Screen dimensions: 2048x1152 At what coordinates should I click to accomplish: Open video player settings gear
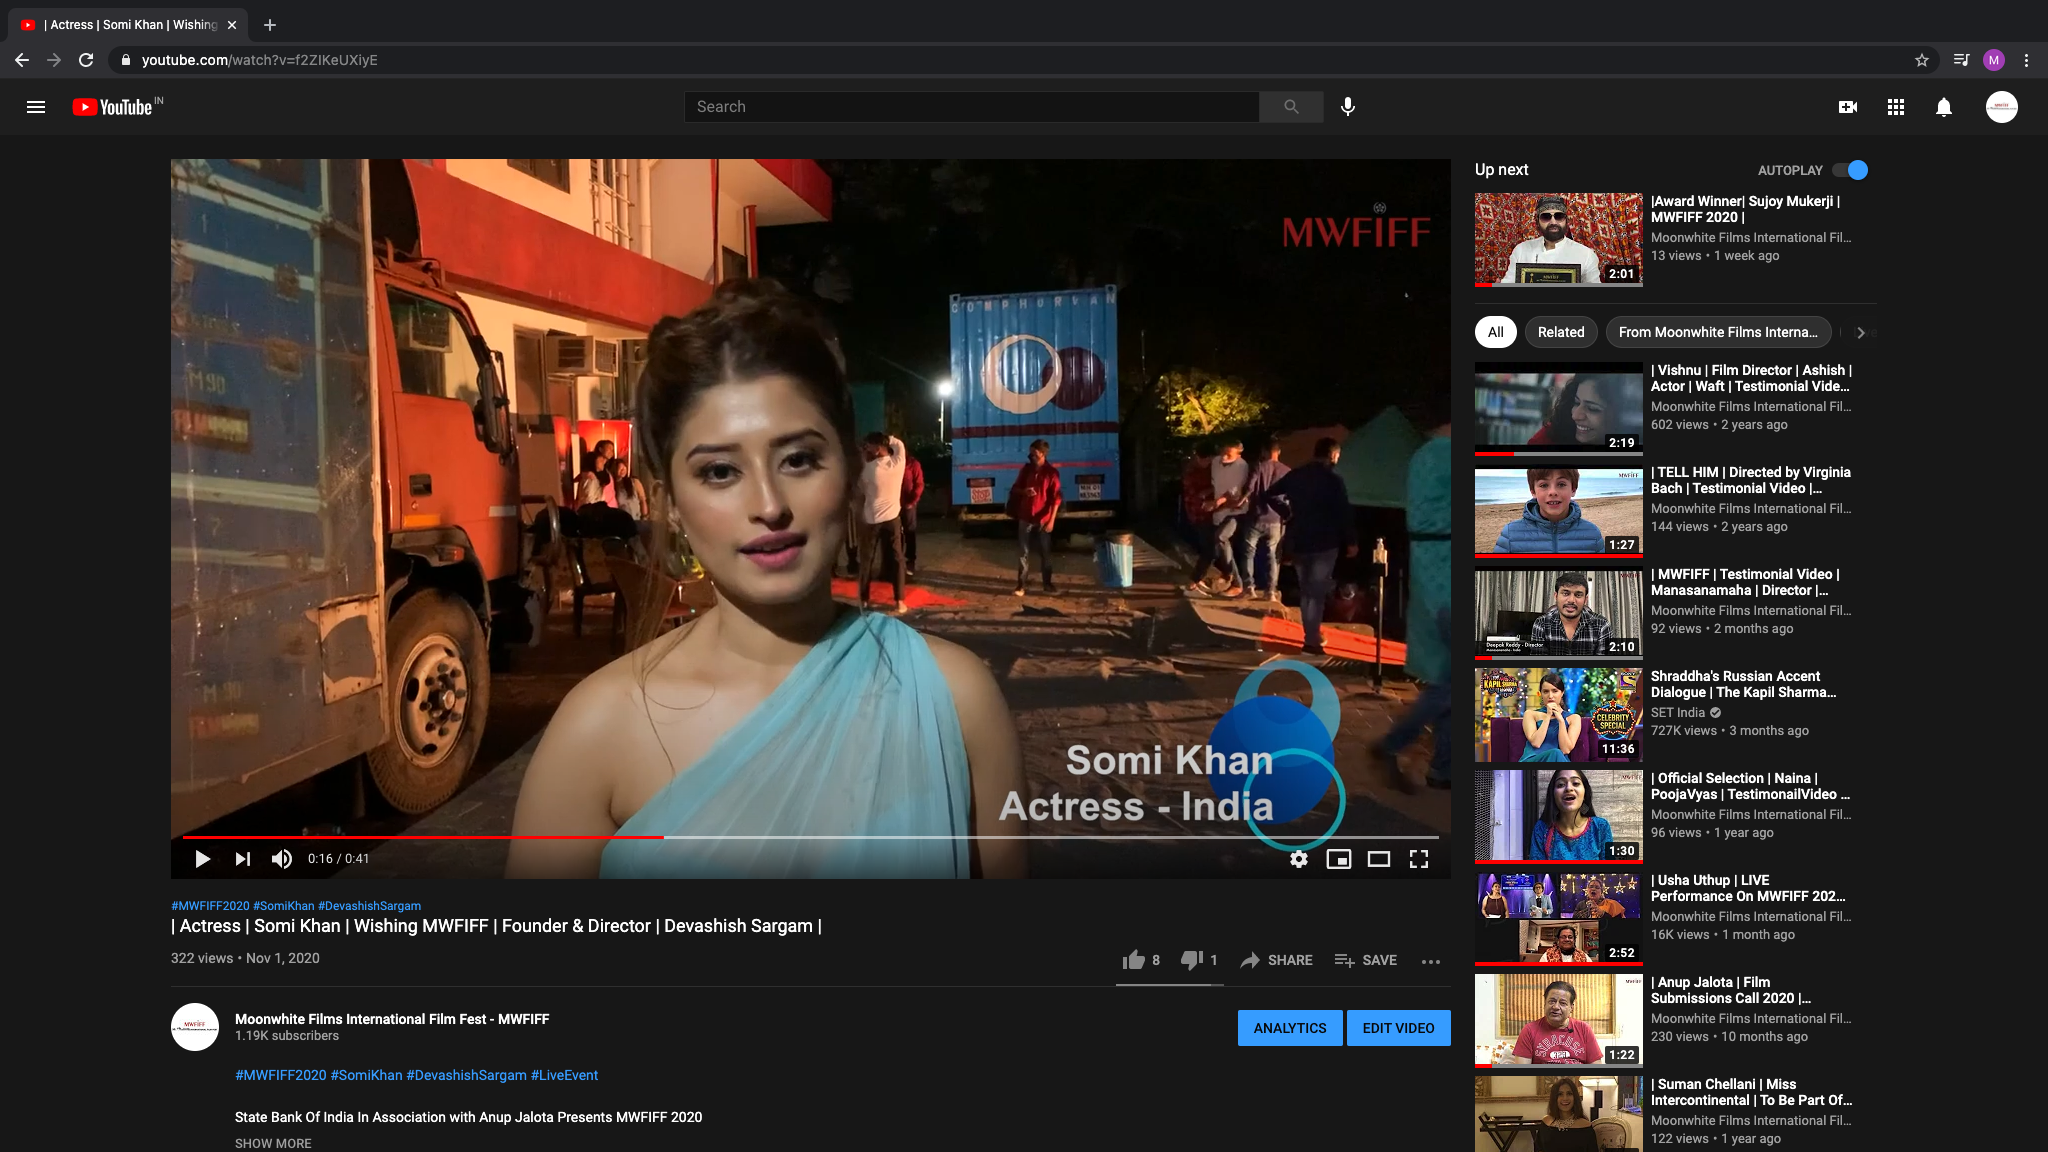(x=1299, y=859)
